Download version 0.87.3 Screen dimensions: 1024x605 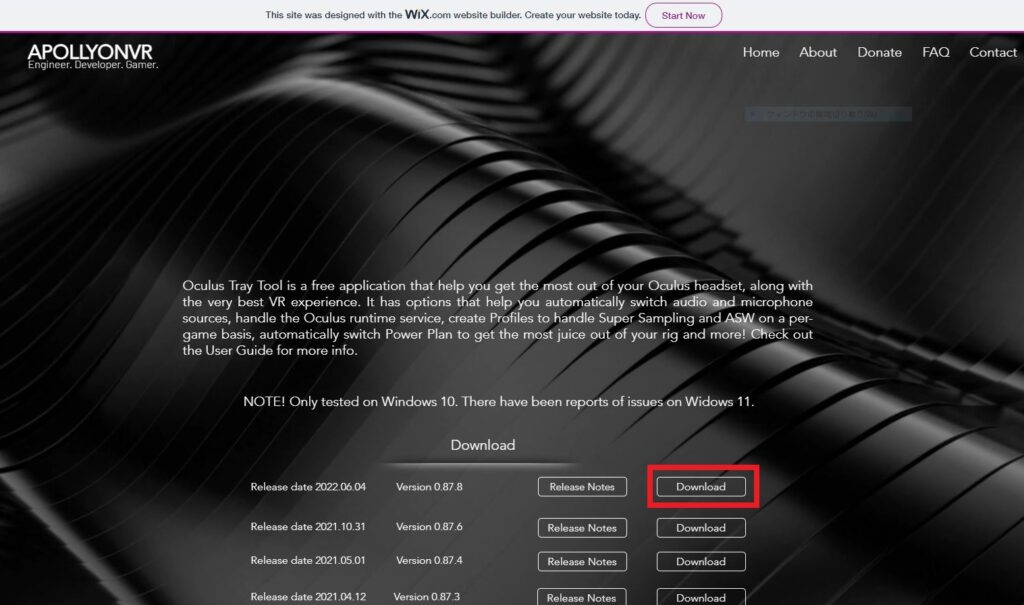coord(701,597)
